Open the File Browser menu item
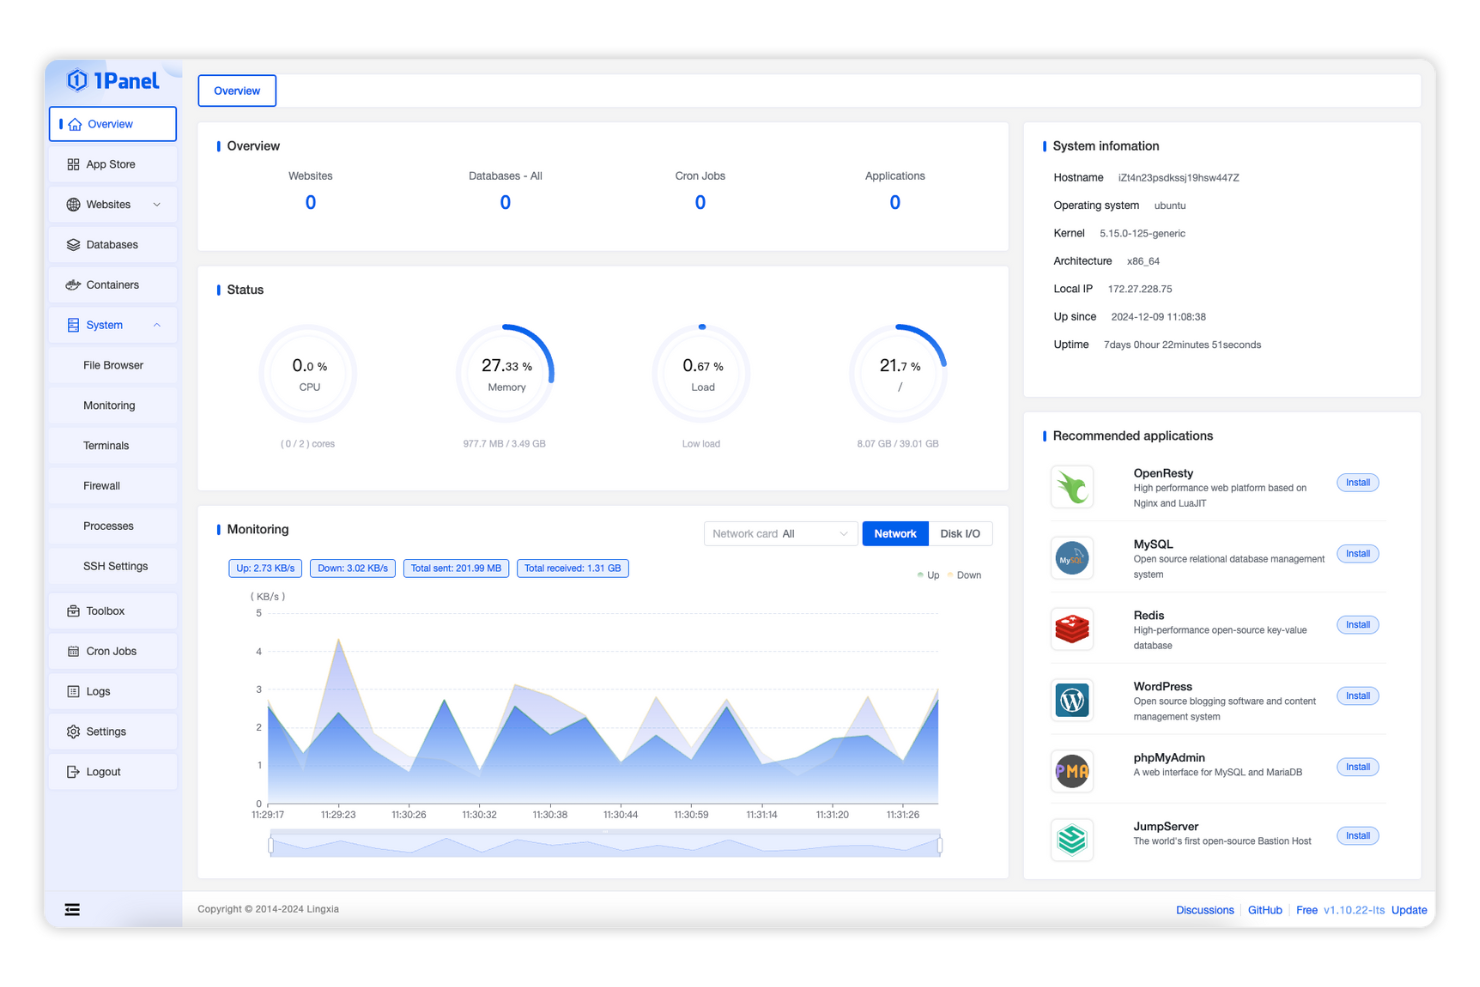 click(113, 366)
